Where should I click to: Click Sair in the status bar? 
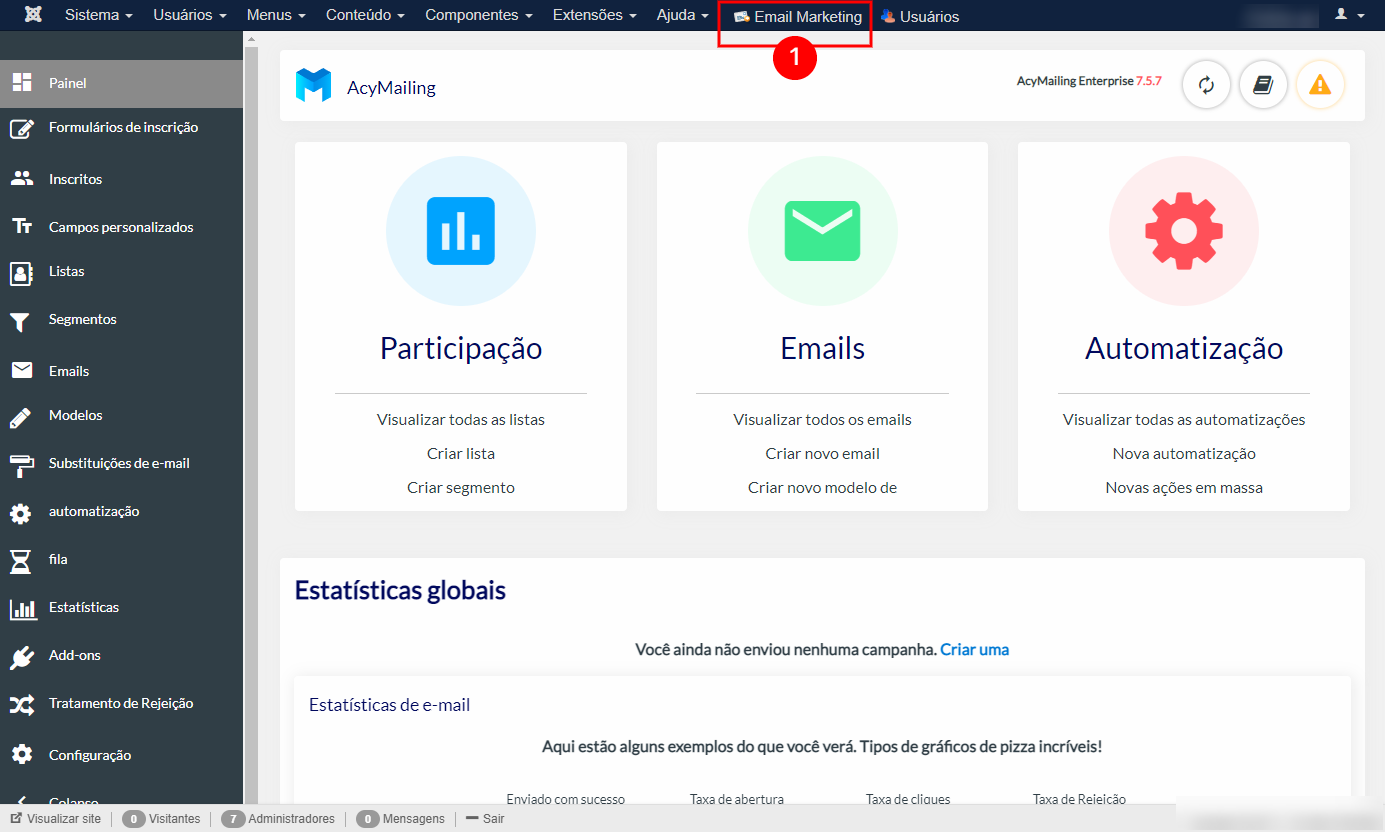tap(490, 818)
